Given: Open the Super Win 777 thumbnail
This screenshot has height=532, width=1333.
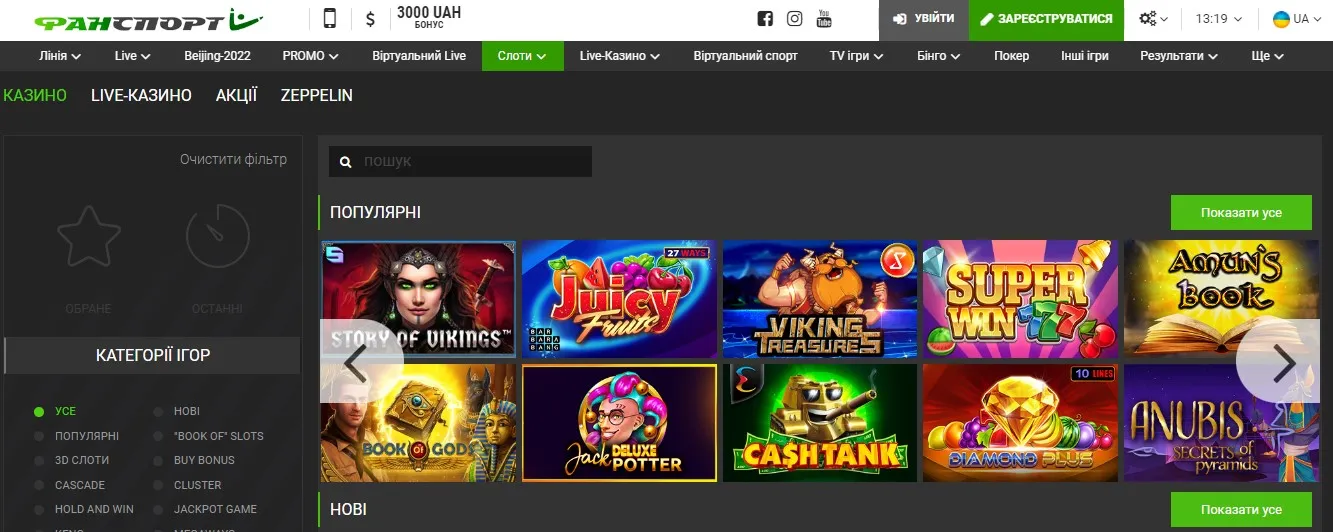Looking at the screenshot, I should tap(1020, 299).
